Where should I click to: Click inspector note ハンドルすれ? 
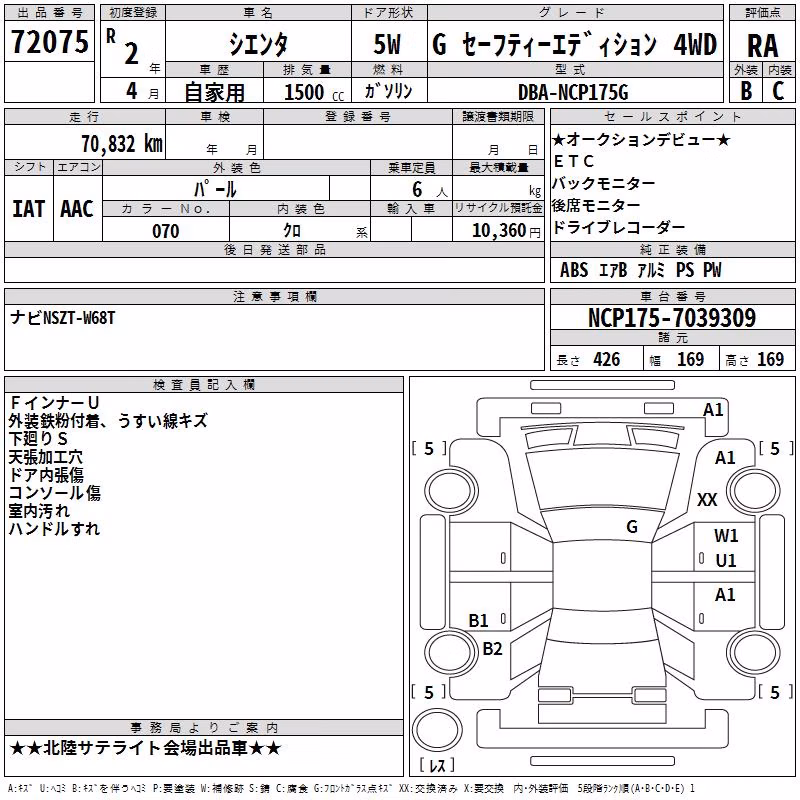pos(54,528)
